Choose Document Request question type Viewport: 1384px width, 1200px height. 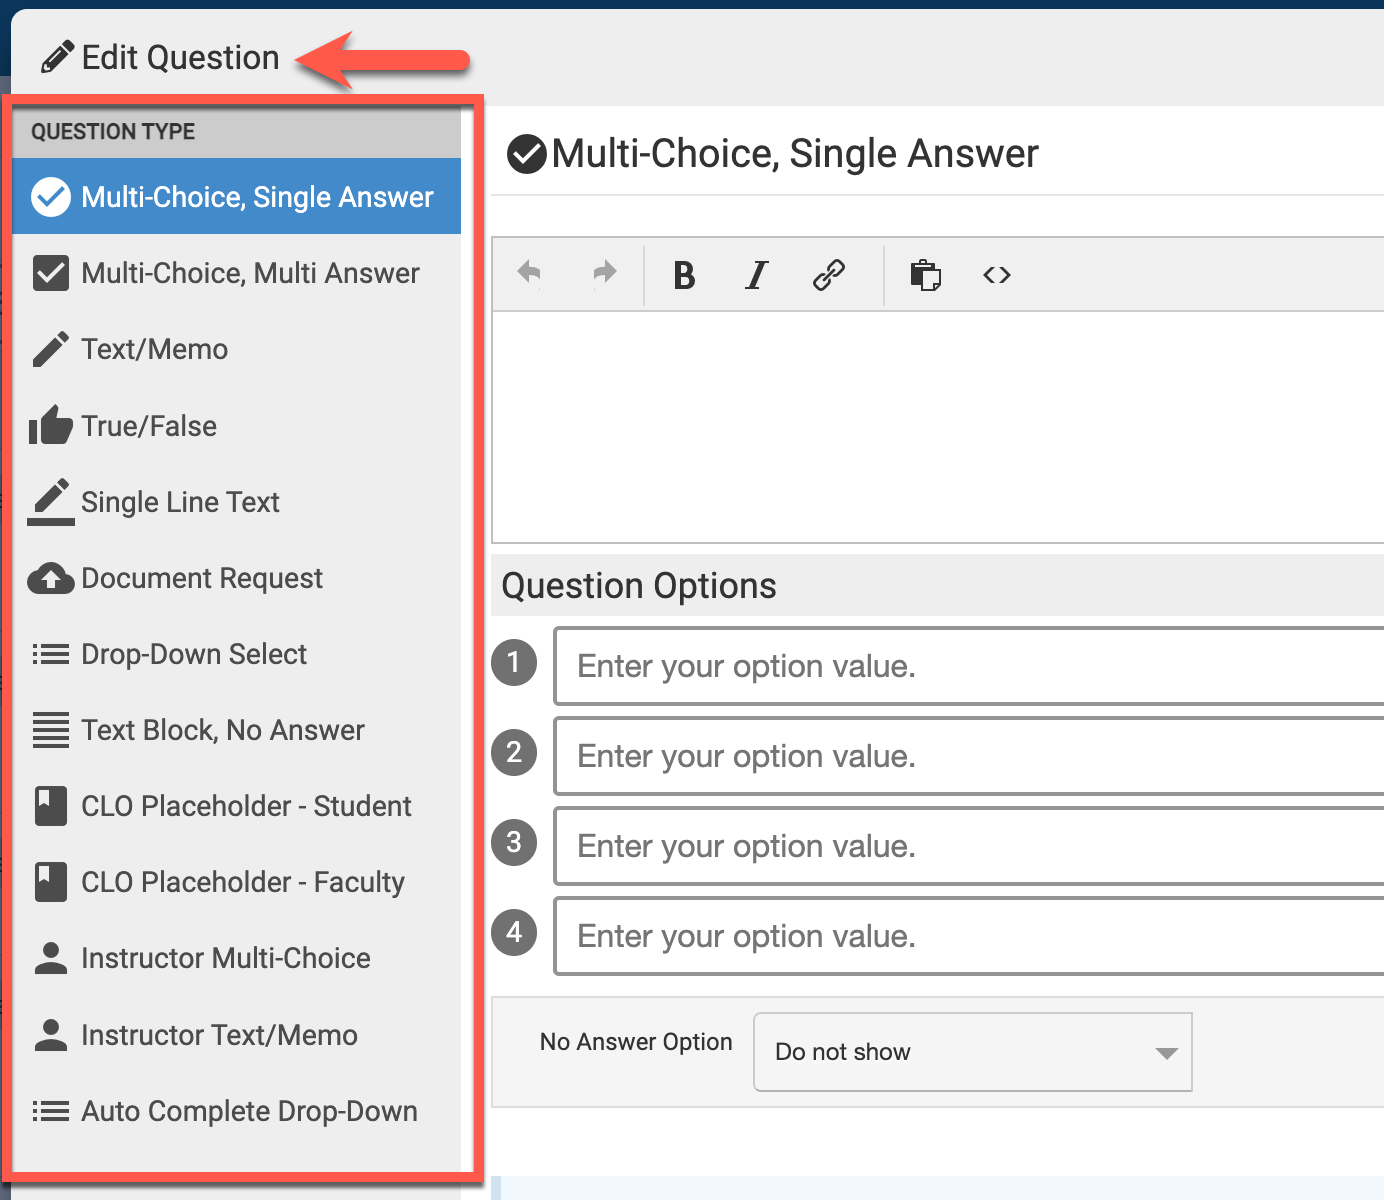(x=201, y=578)
